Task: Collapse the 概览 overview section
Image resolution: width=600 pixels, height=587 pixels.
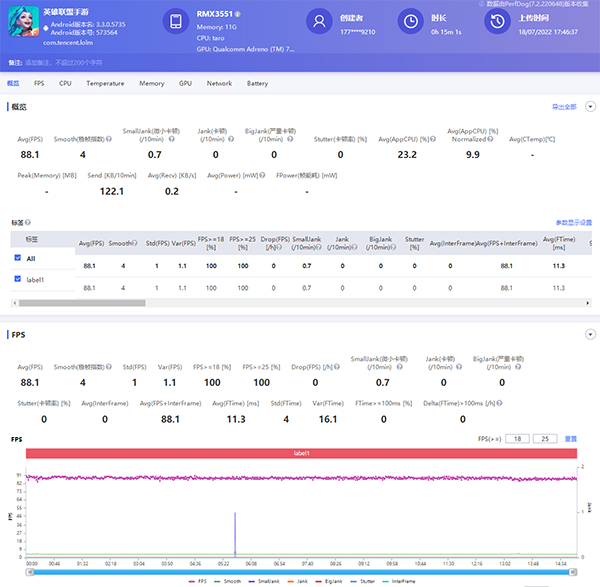Action: [x=589, y=106]
